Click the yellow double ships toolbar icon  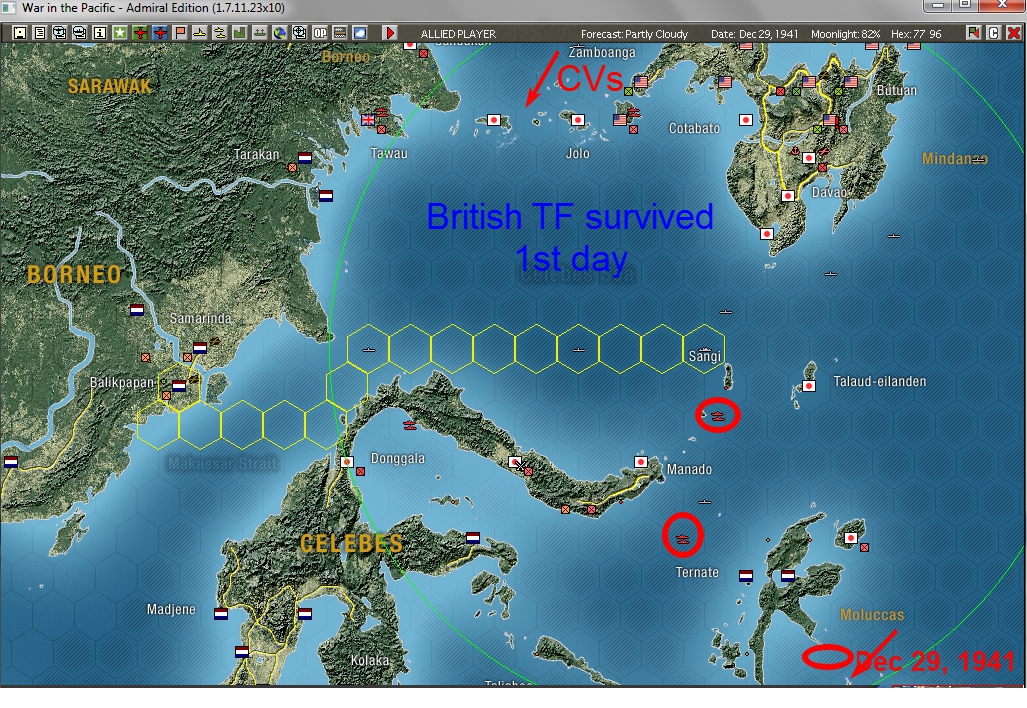coord(220,33)
